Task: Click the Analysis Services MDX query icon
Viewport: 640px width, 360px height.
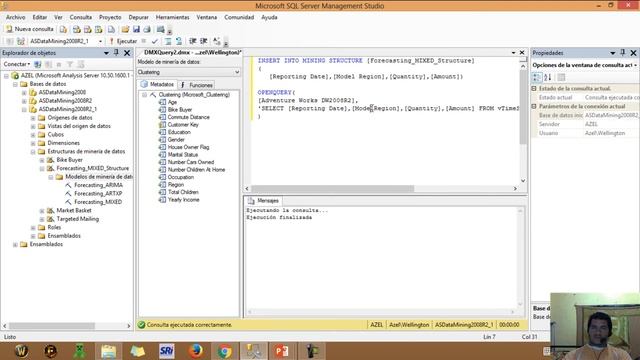Action: pyautogui.click(x=77, y=29)
